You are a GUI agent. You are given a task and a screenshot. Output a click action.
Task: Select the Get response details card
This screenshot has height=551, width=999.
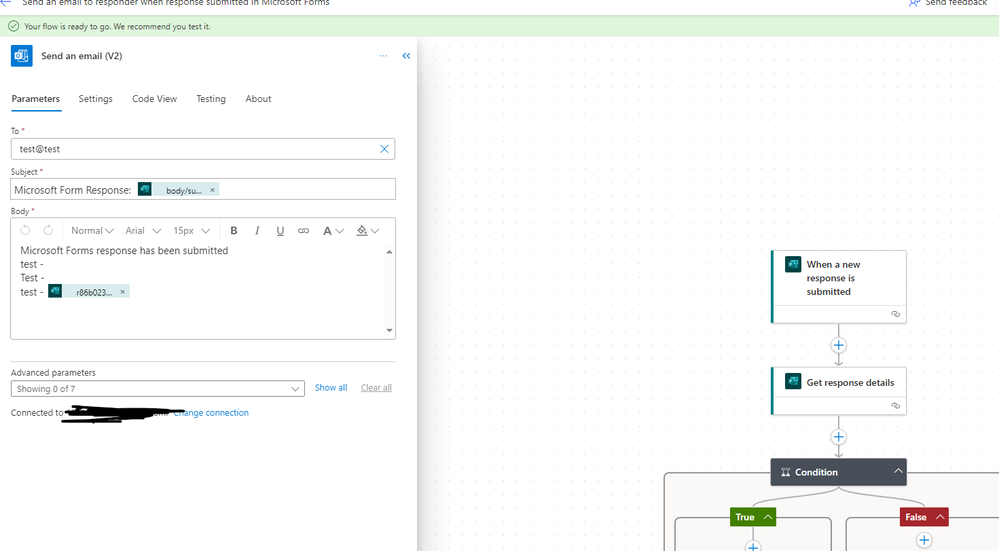pos(838,390)
